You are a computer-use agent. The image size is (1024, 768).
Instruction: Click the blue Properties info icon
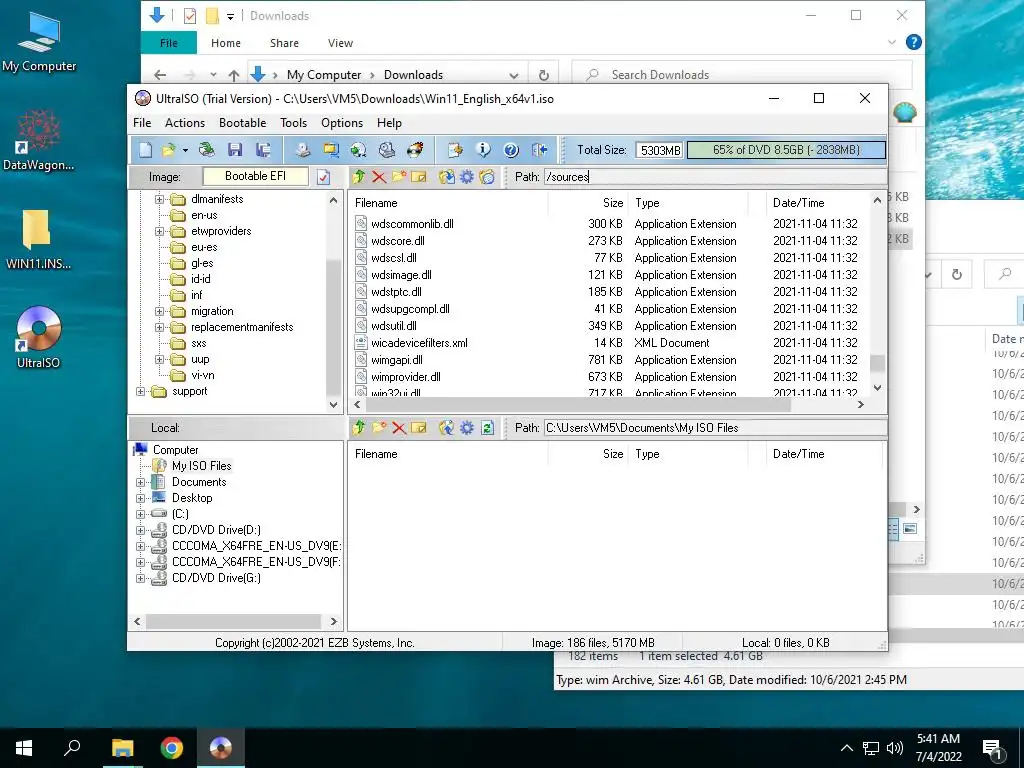(483, 150)
